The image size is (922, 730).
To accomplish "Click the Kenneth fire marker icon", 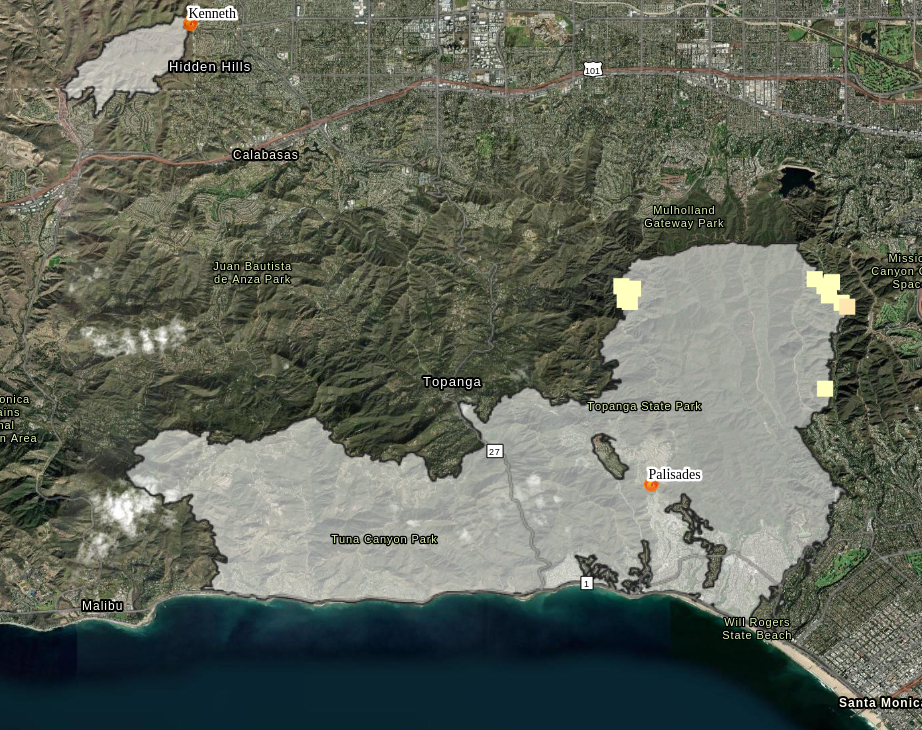I will click(190, 24).
